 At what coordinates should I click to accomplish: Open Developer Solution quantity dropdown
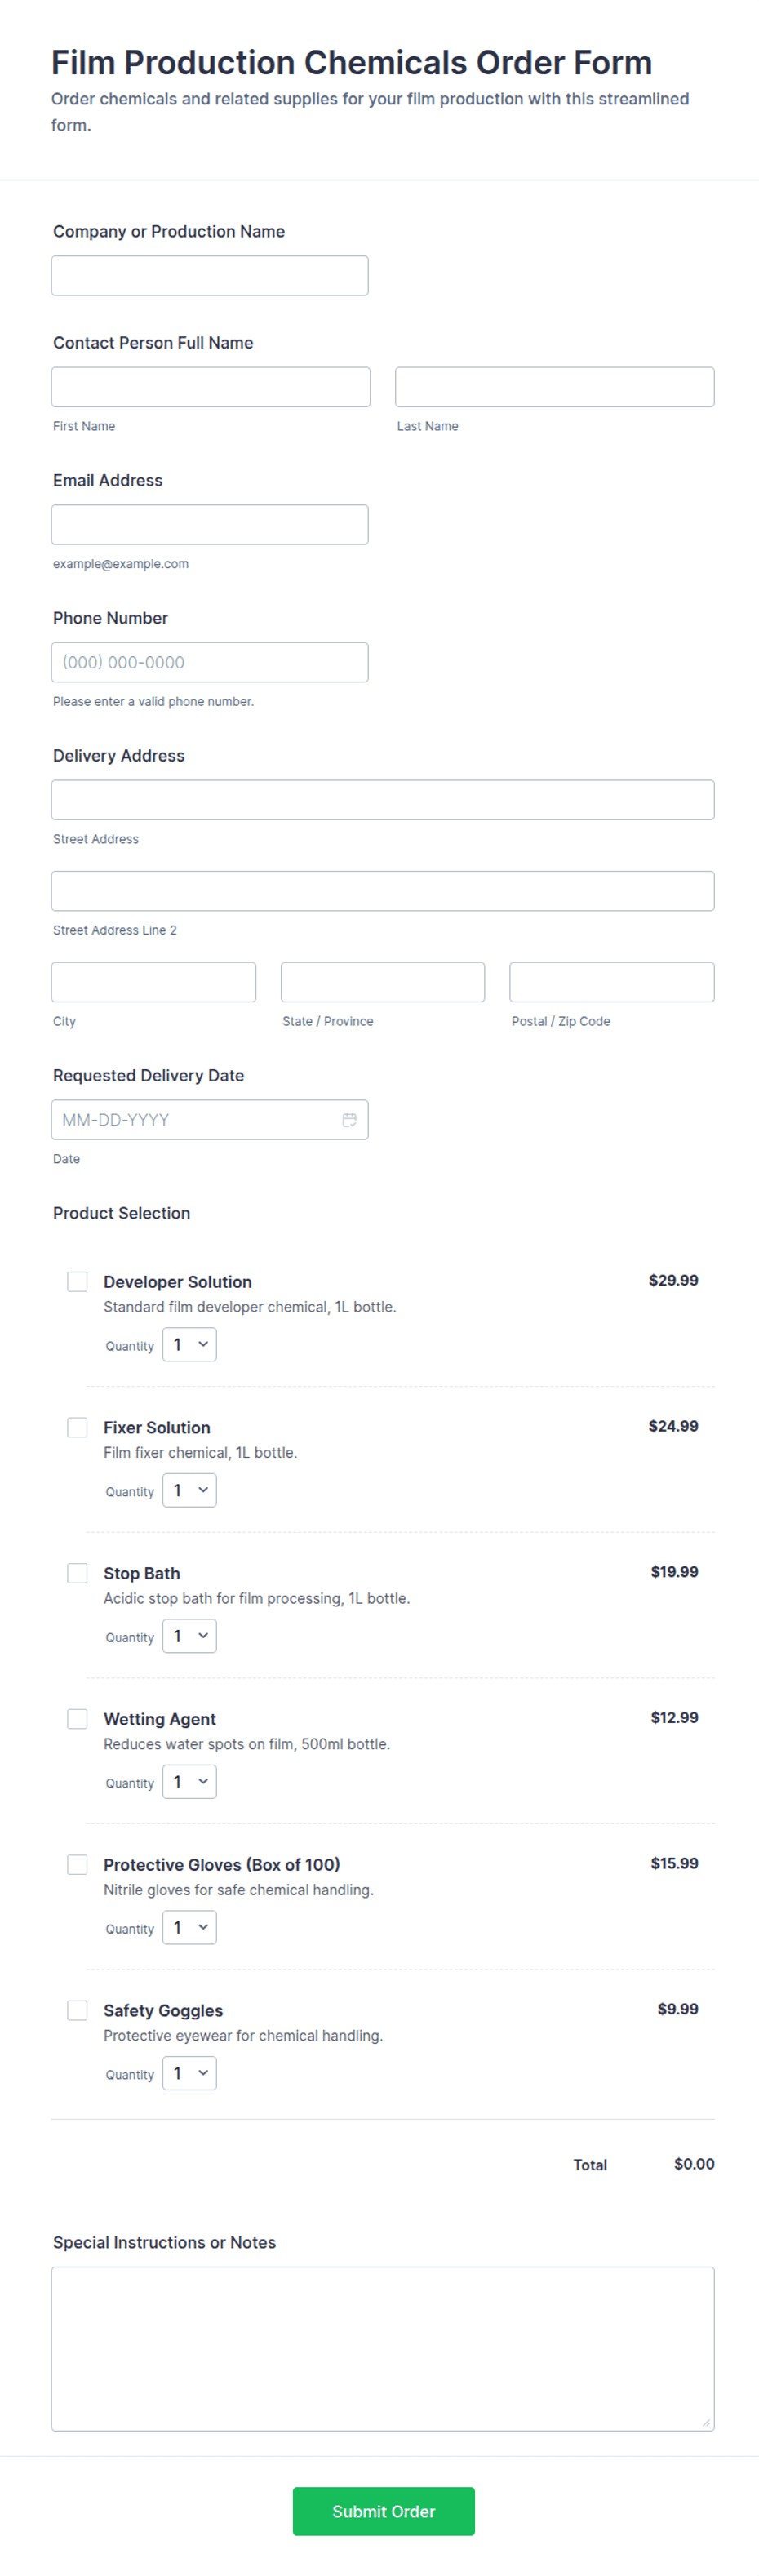pyautogui.click(x=189, y=1344)
